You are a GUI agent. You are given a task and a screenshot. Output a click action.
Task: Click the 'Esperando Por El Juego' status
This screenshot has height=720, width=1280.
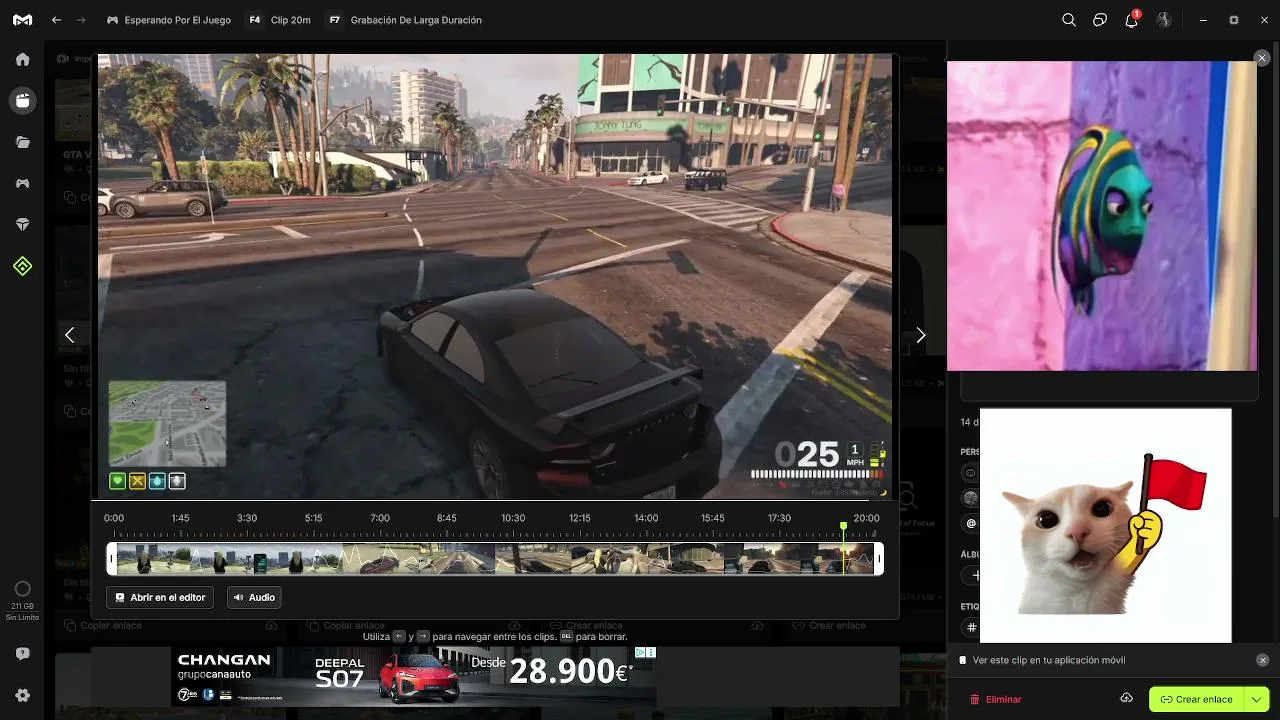[168, 20]
